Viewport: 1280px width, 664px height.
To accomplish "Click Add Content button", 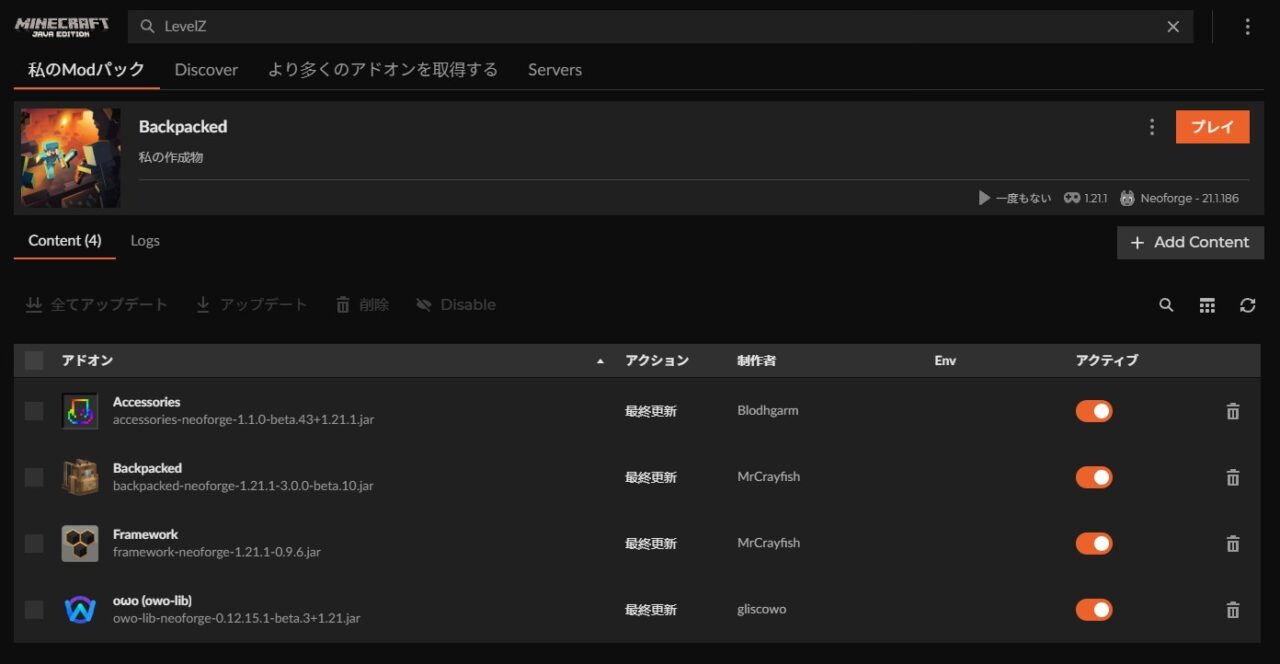I will (1190, 242).
